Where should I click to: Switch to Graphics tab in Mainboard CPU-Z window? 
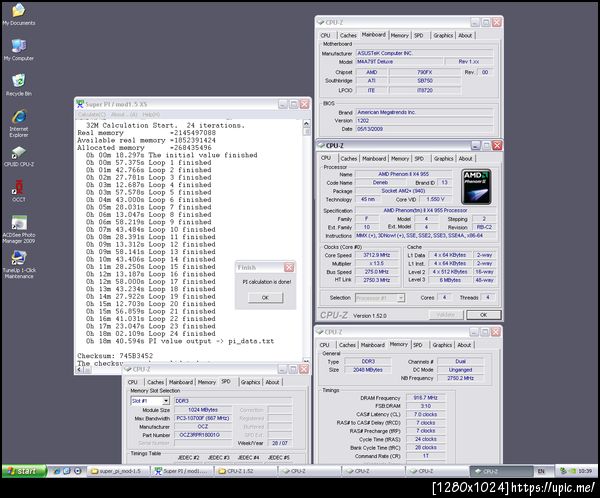443,35
